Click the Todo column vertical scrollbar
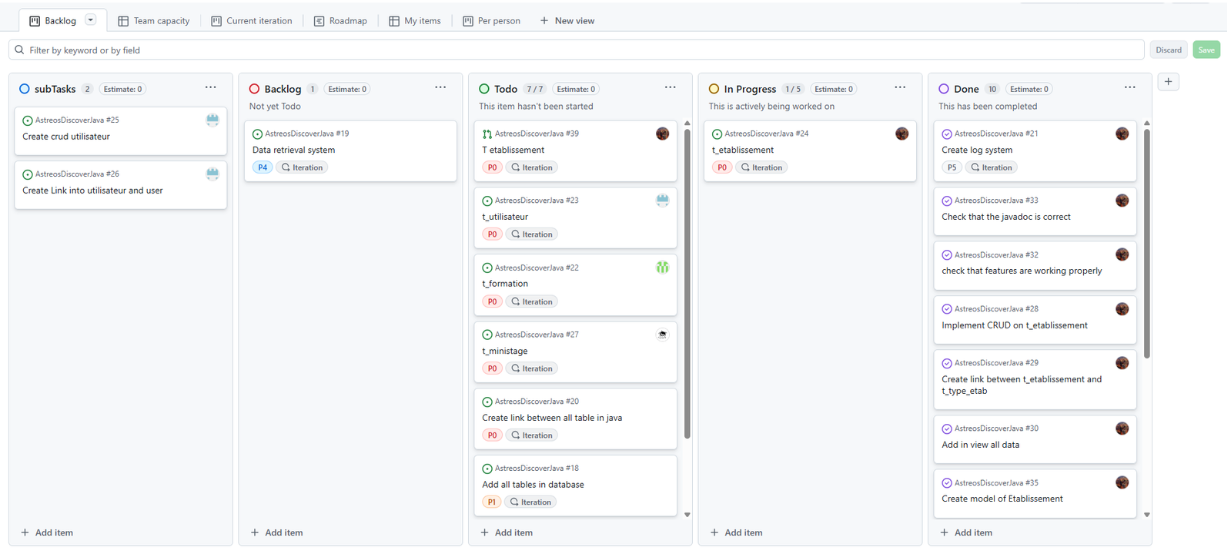The image size is (1227, 548). point(687,283)
